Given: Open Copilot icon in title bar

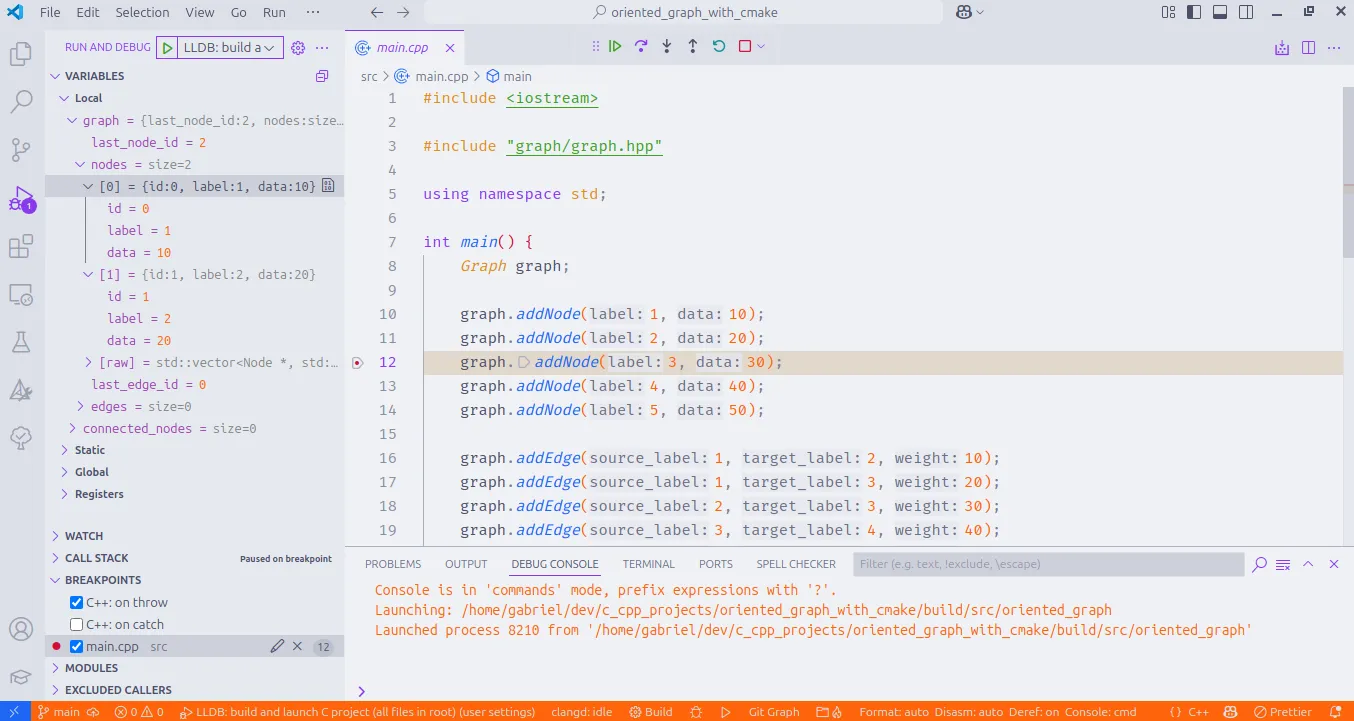Looking at the screenshot, I should tap(963, 12).
